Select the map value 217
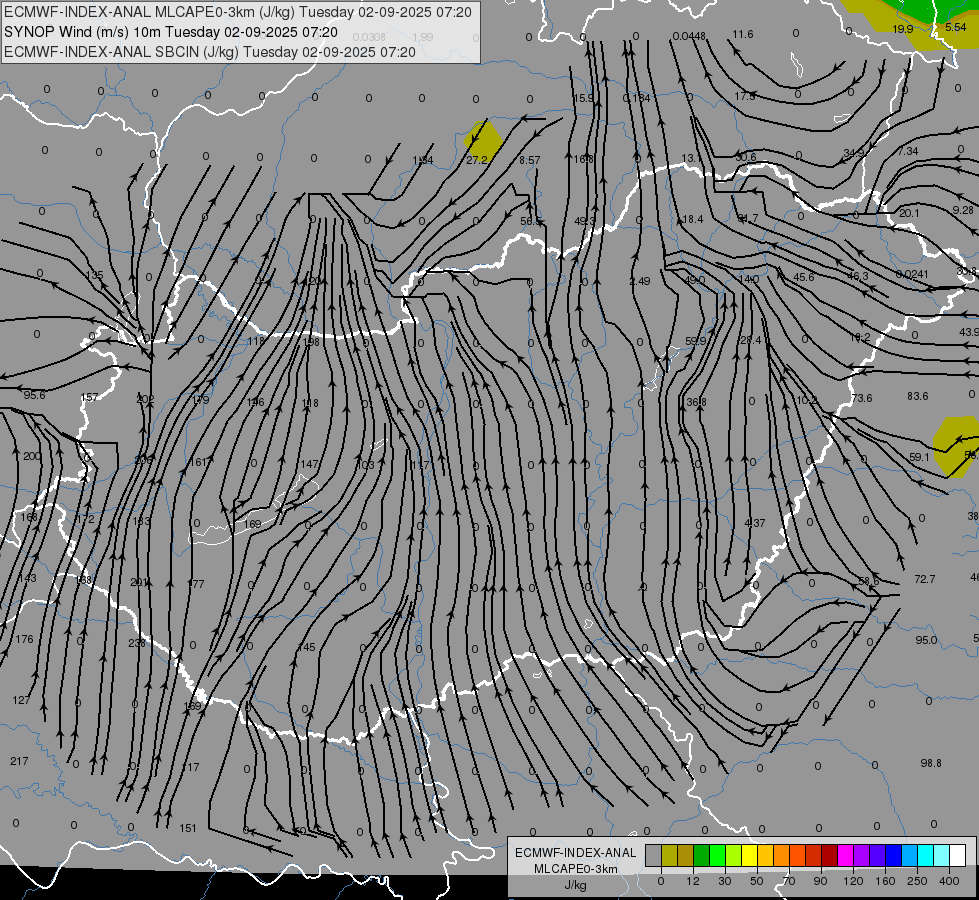 (19, 761)
